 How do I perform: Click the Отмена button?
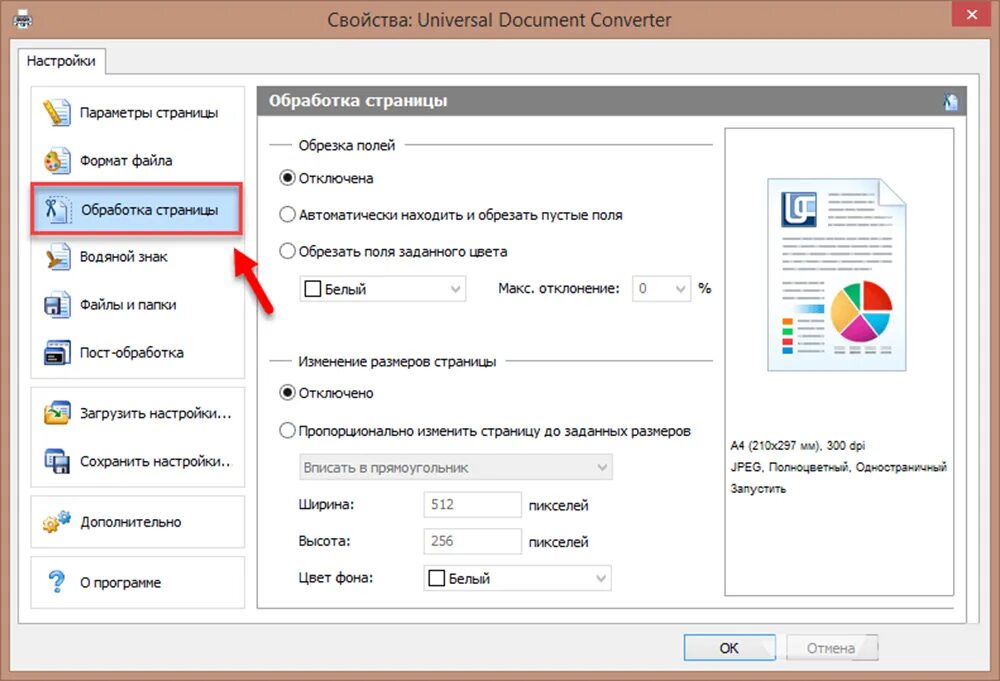[832, 648]
